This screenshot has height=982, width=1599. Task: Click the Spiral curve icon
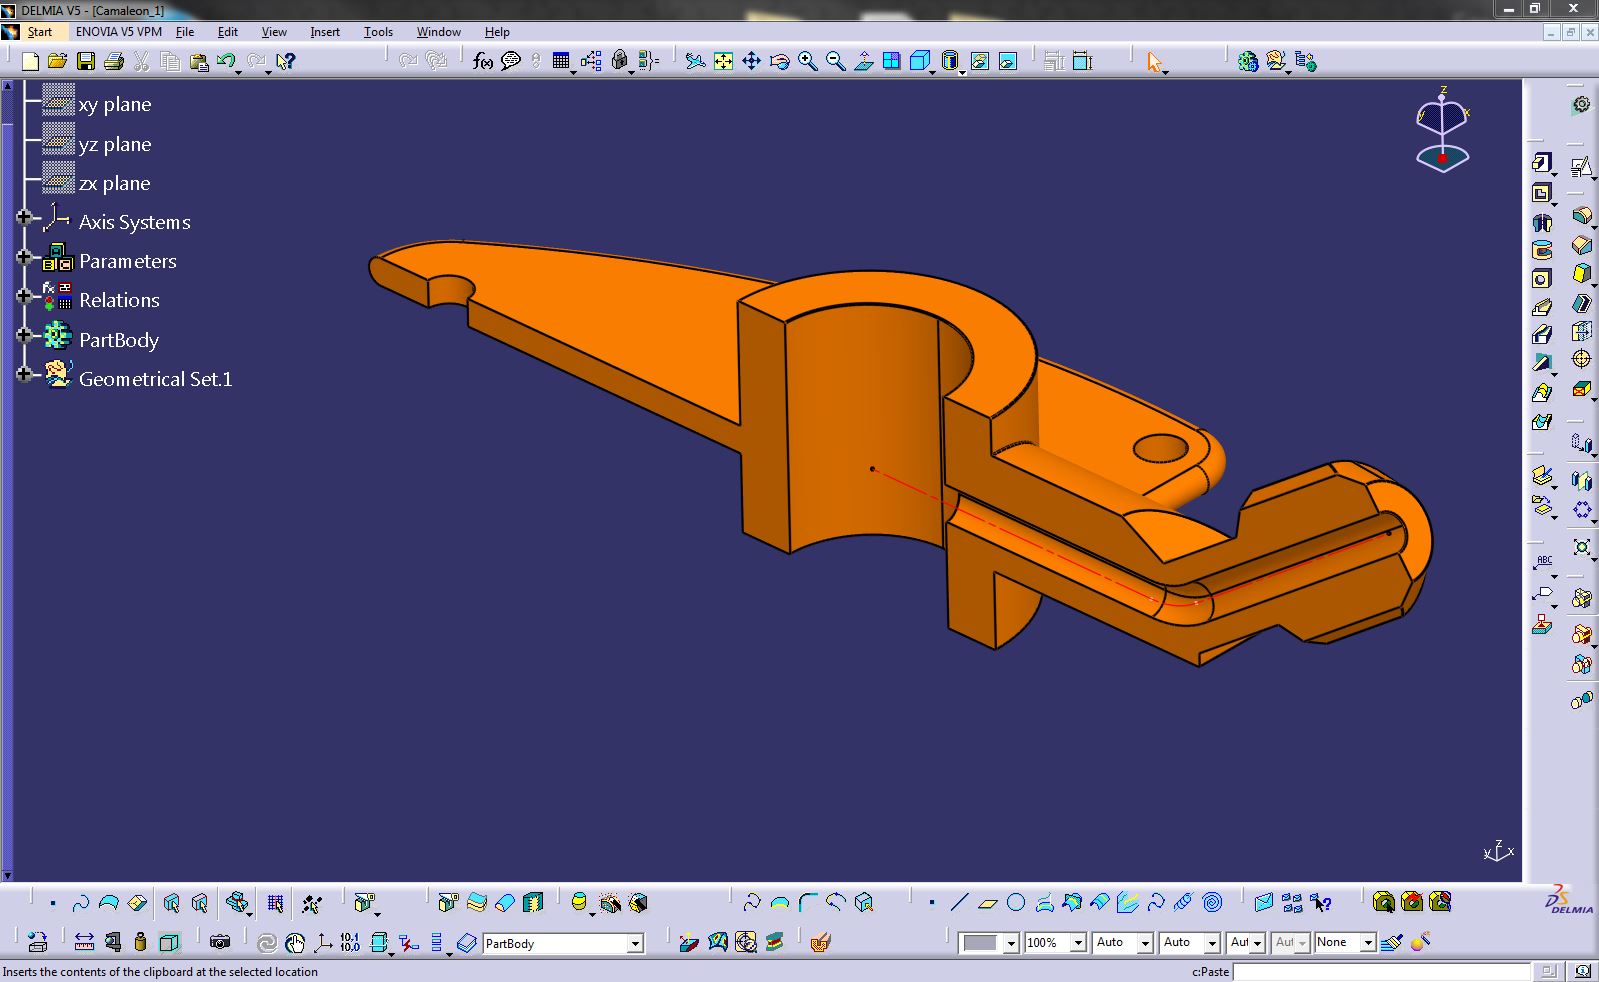point(1212,903)
